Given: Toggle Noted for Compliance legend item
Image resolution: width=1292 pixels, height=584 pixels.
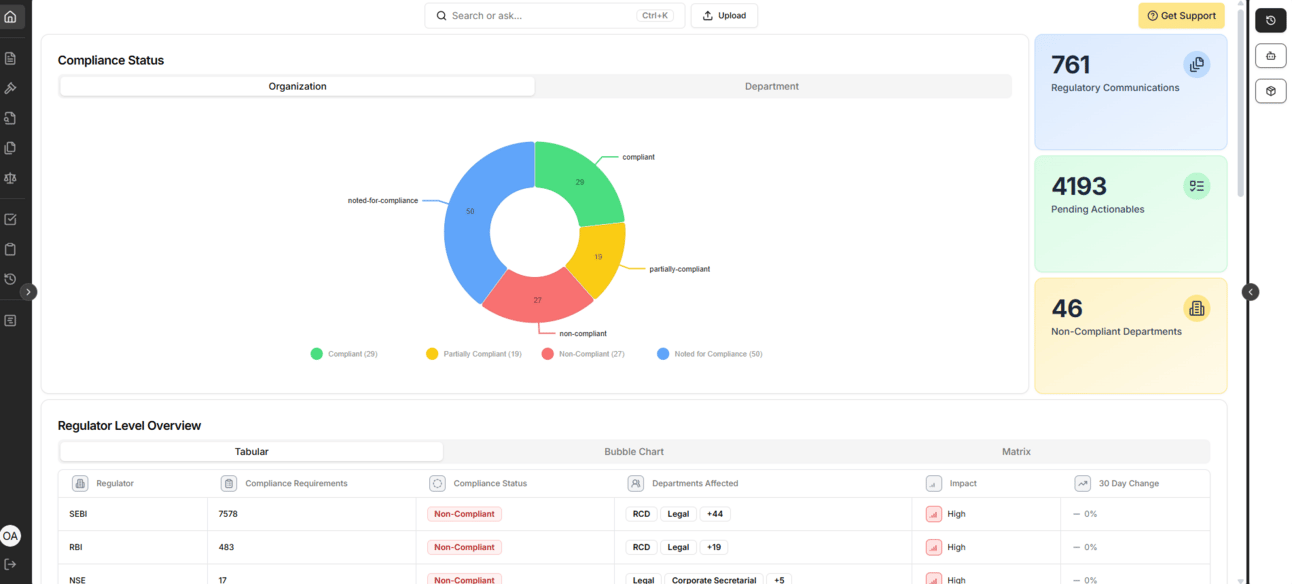Looking at the screenshot, I should point(710,354).
